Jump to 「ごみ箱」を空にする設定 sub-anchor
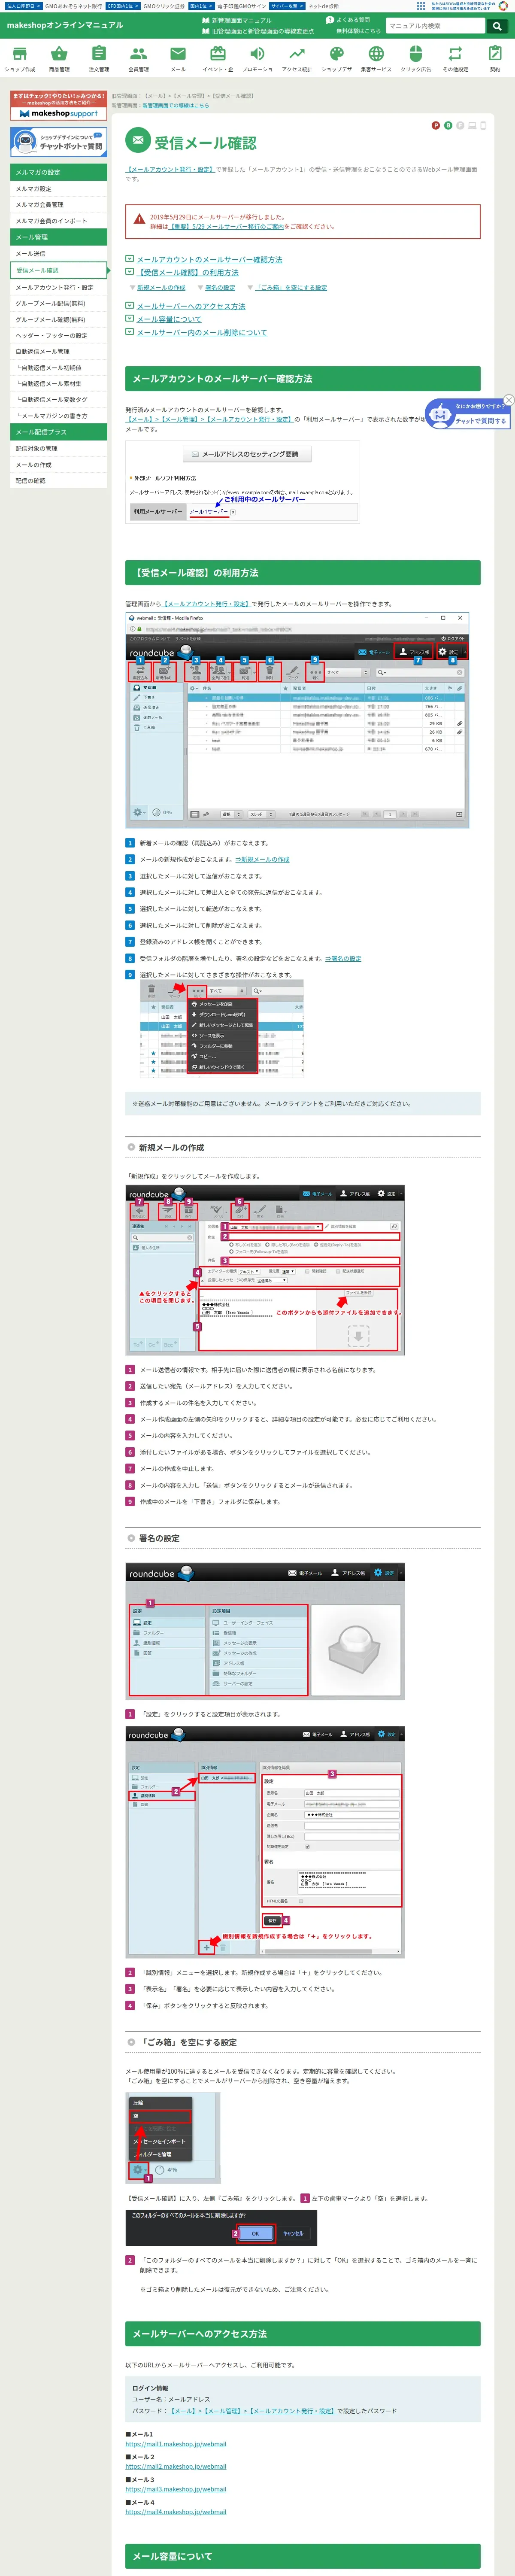This screenshot has width=515, height=2576. coord(291,288)
